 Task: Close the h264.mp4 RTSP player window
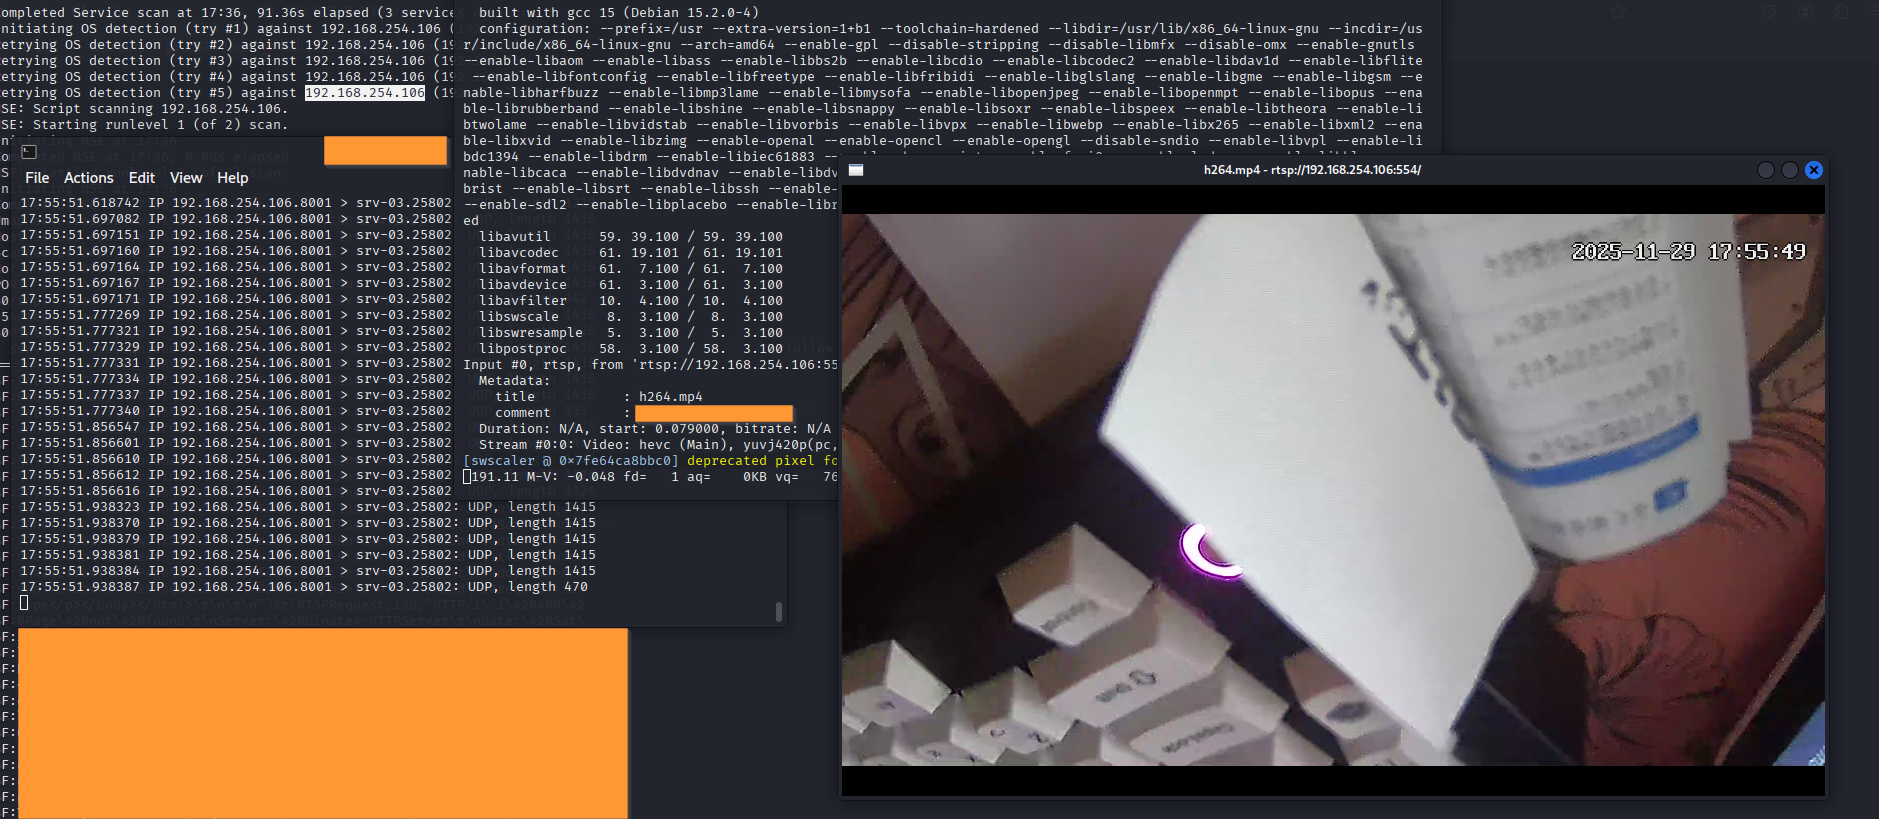click(x=1814, y=170)
